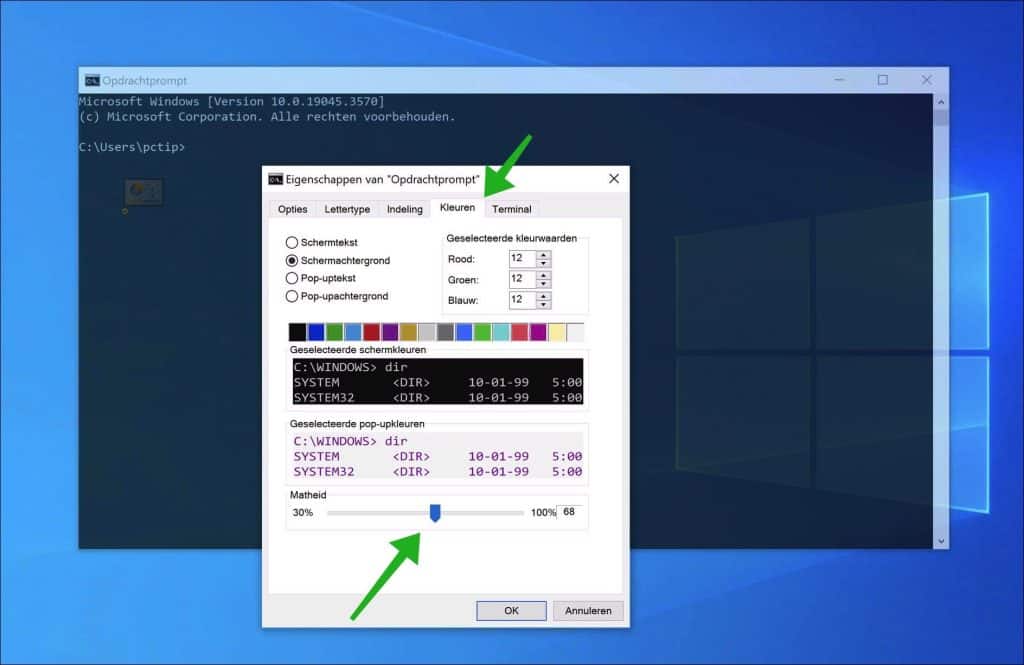
Task: Click the Rood value input field
Action: click(x=522, y=259)
